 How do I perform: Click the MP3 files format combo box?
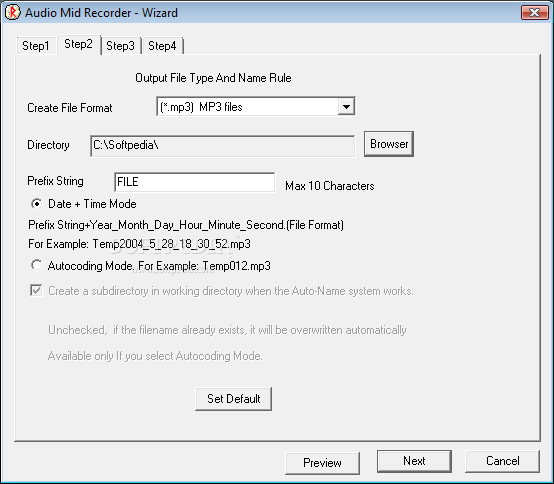256,107
